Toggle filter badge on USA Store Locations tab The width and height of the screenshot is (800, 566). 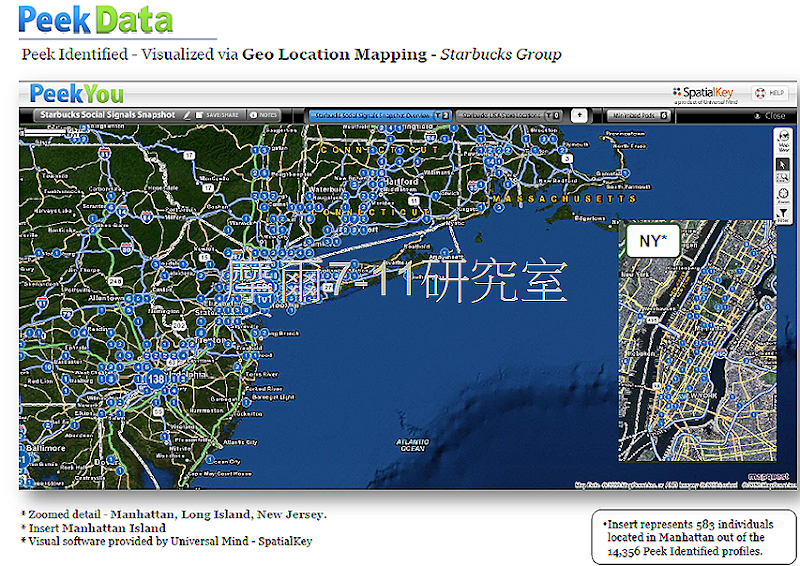point(554,116)
